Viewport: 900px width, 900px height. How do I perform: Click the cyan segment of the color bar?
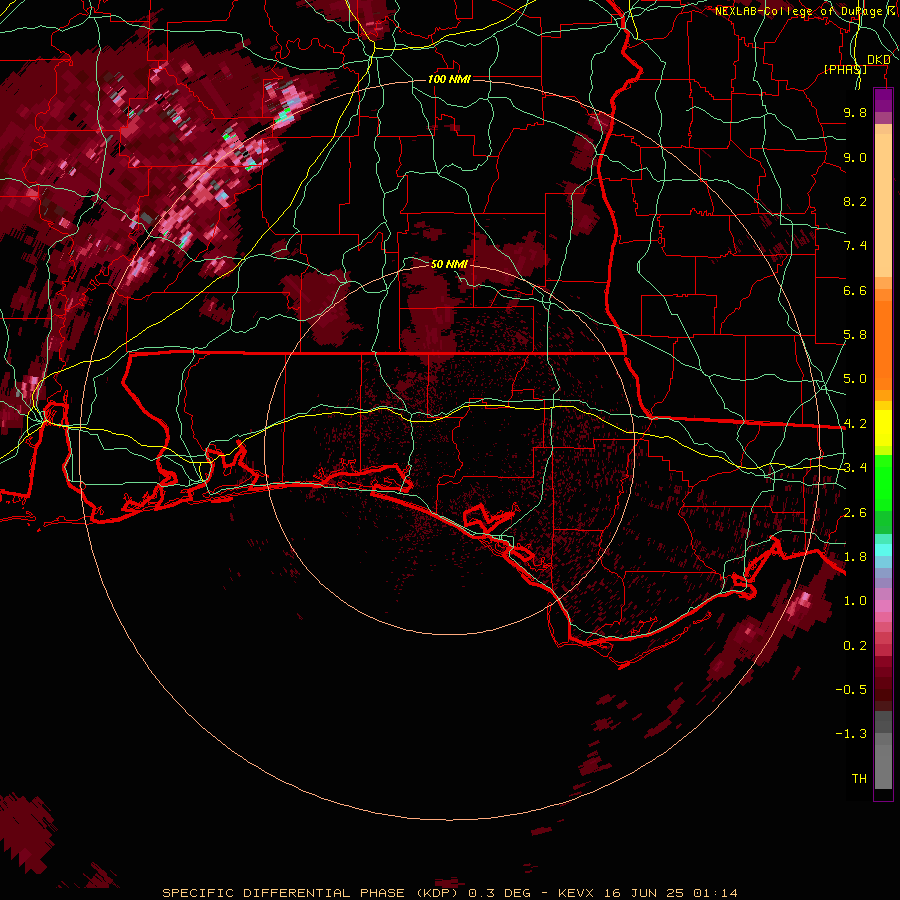[883, 550]
